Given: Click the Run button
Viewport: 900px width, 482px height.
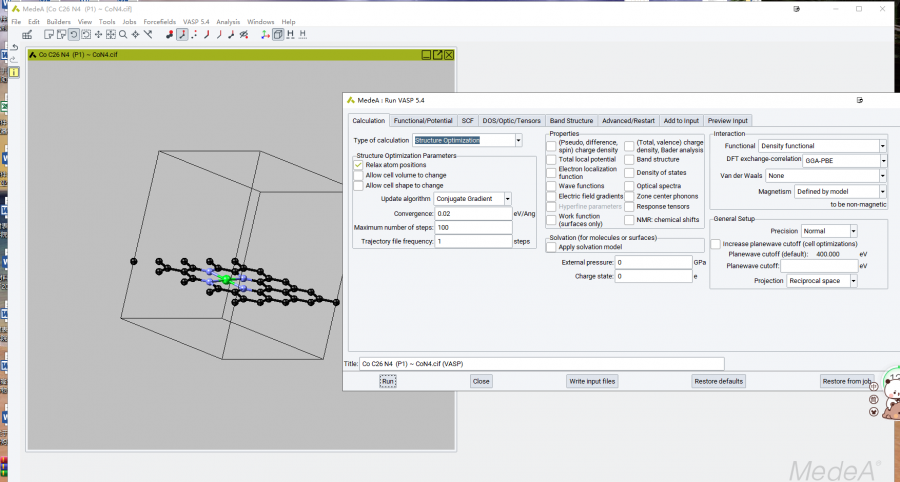Looking at the screenshot, I should click(388, 381).
